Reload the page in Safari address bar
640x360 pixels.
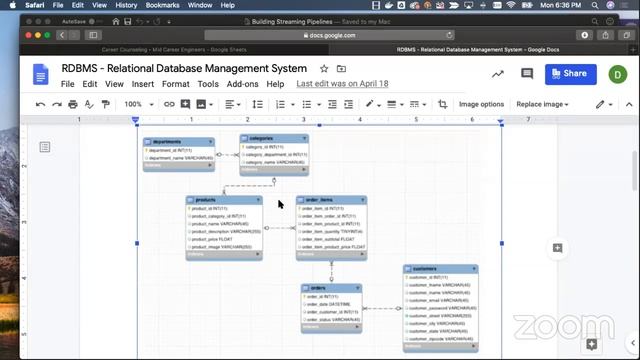point(449,35)
